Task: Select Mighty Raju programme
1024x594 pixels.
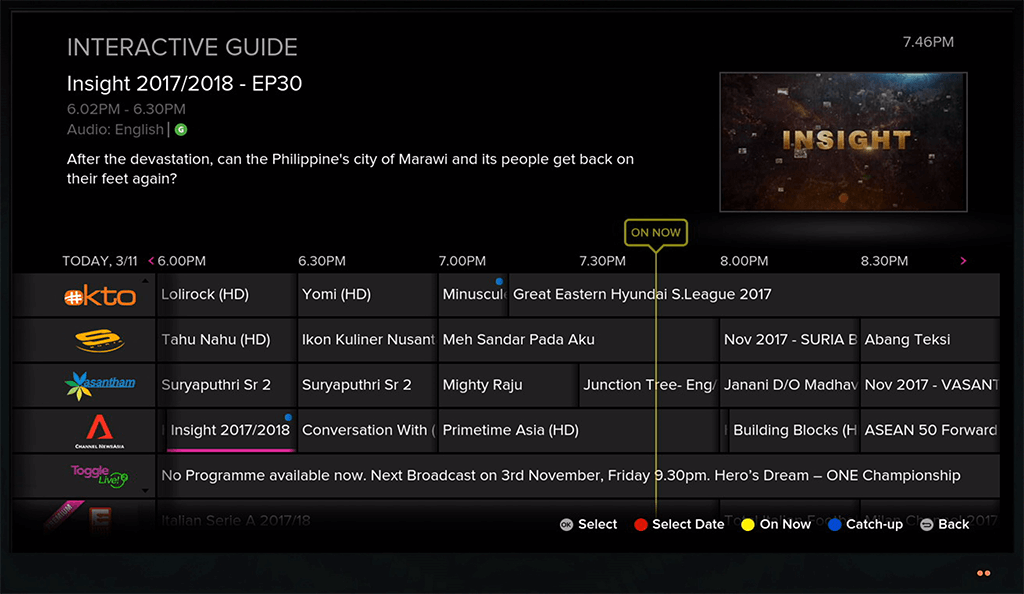Action: coord(508,385)
